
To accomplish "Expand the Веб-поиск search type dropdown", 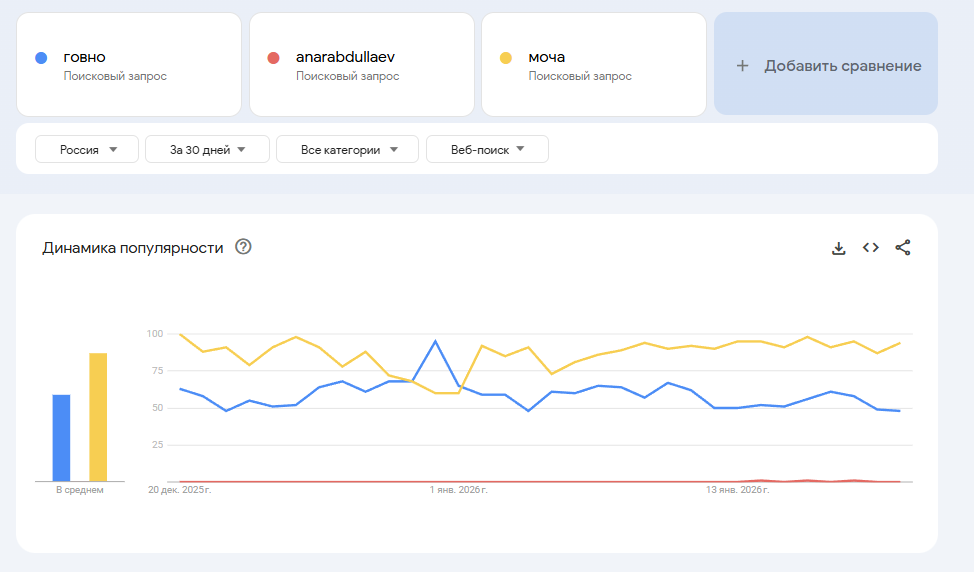I will (487, 150).
